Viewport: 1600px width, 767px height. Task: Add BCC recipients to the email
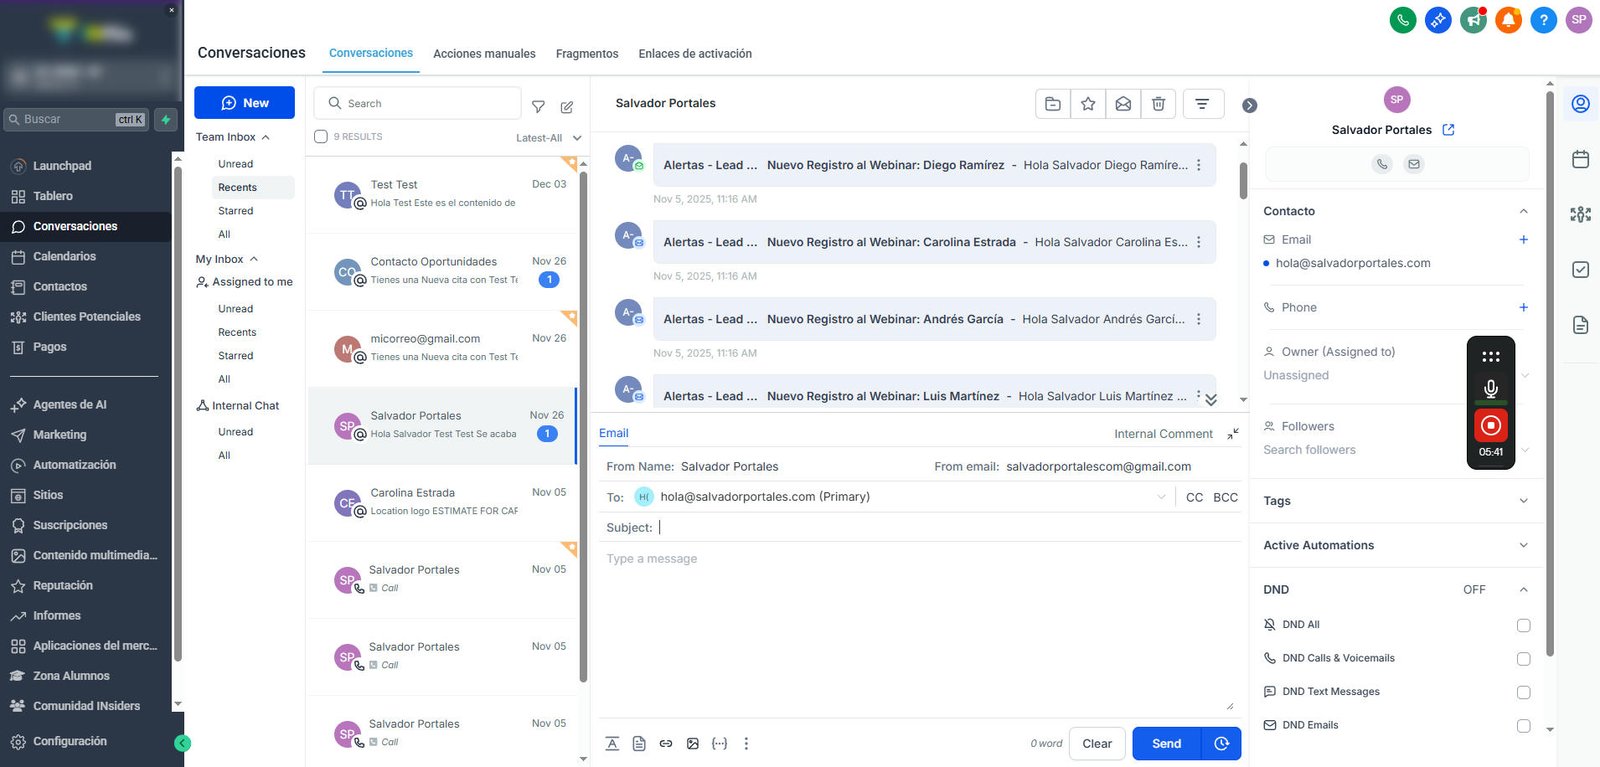1225,497
